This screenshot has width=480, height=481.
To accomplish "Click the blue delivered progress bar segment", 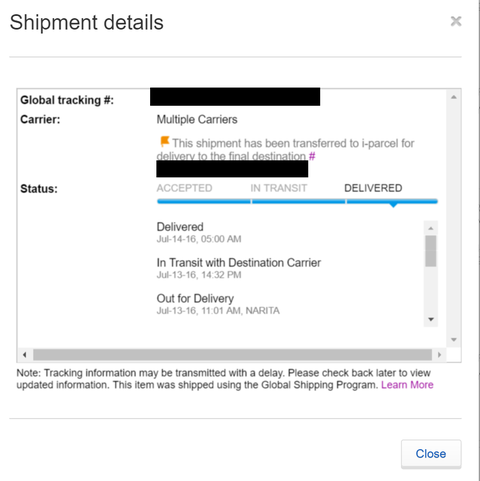I will 392,201.
